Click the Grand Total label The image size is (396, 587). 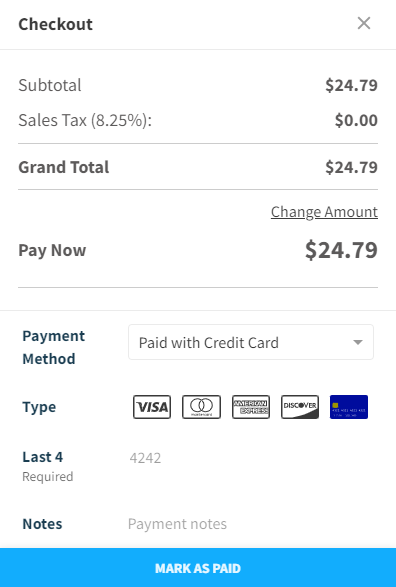[x=64, y=167]
